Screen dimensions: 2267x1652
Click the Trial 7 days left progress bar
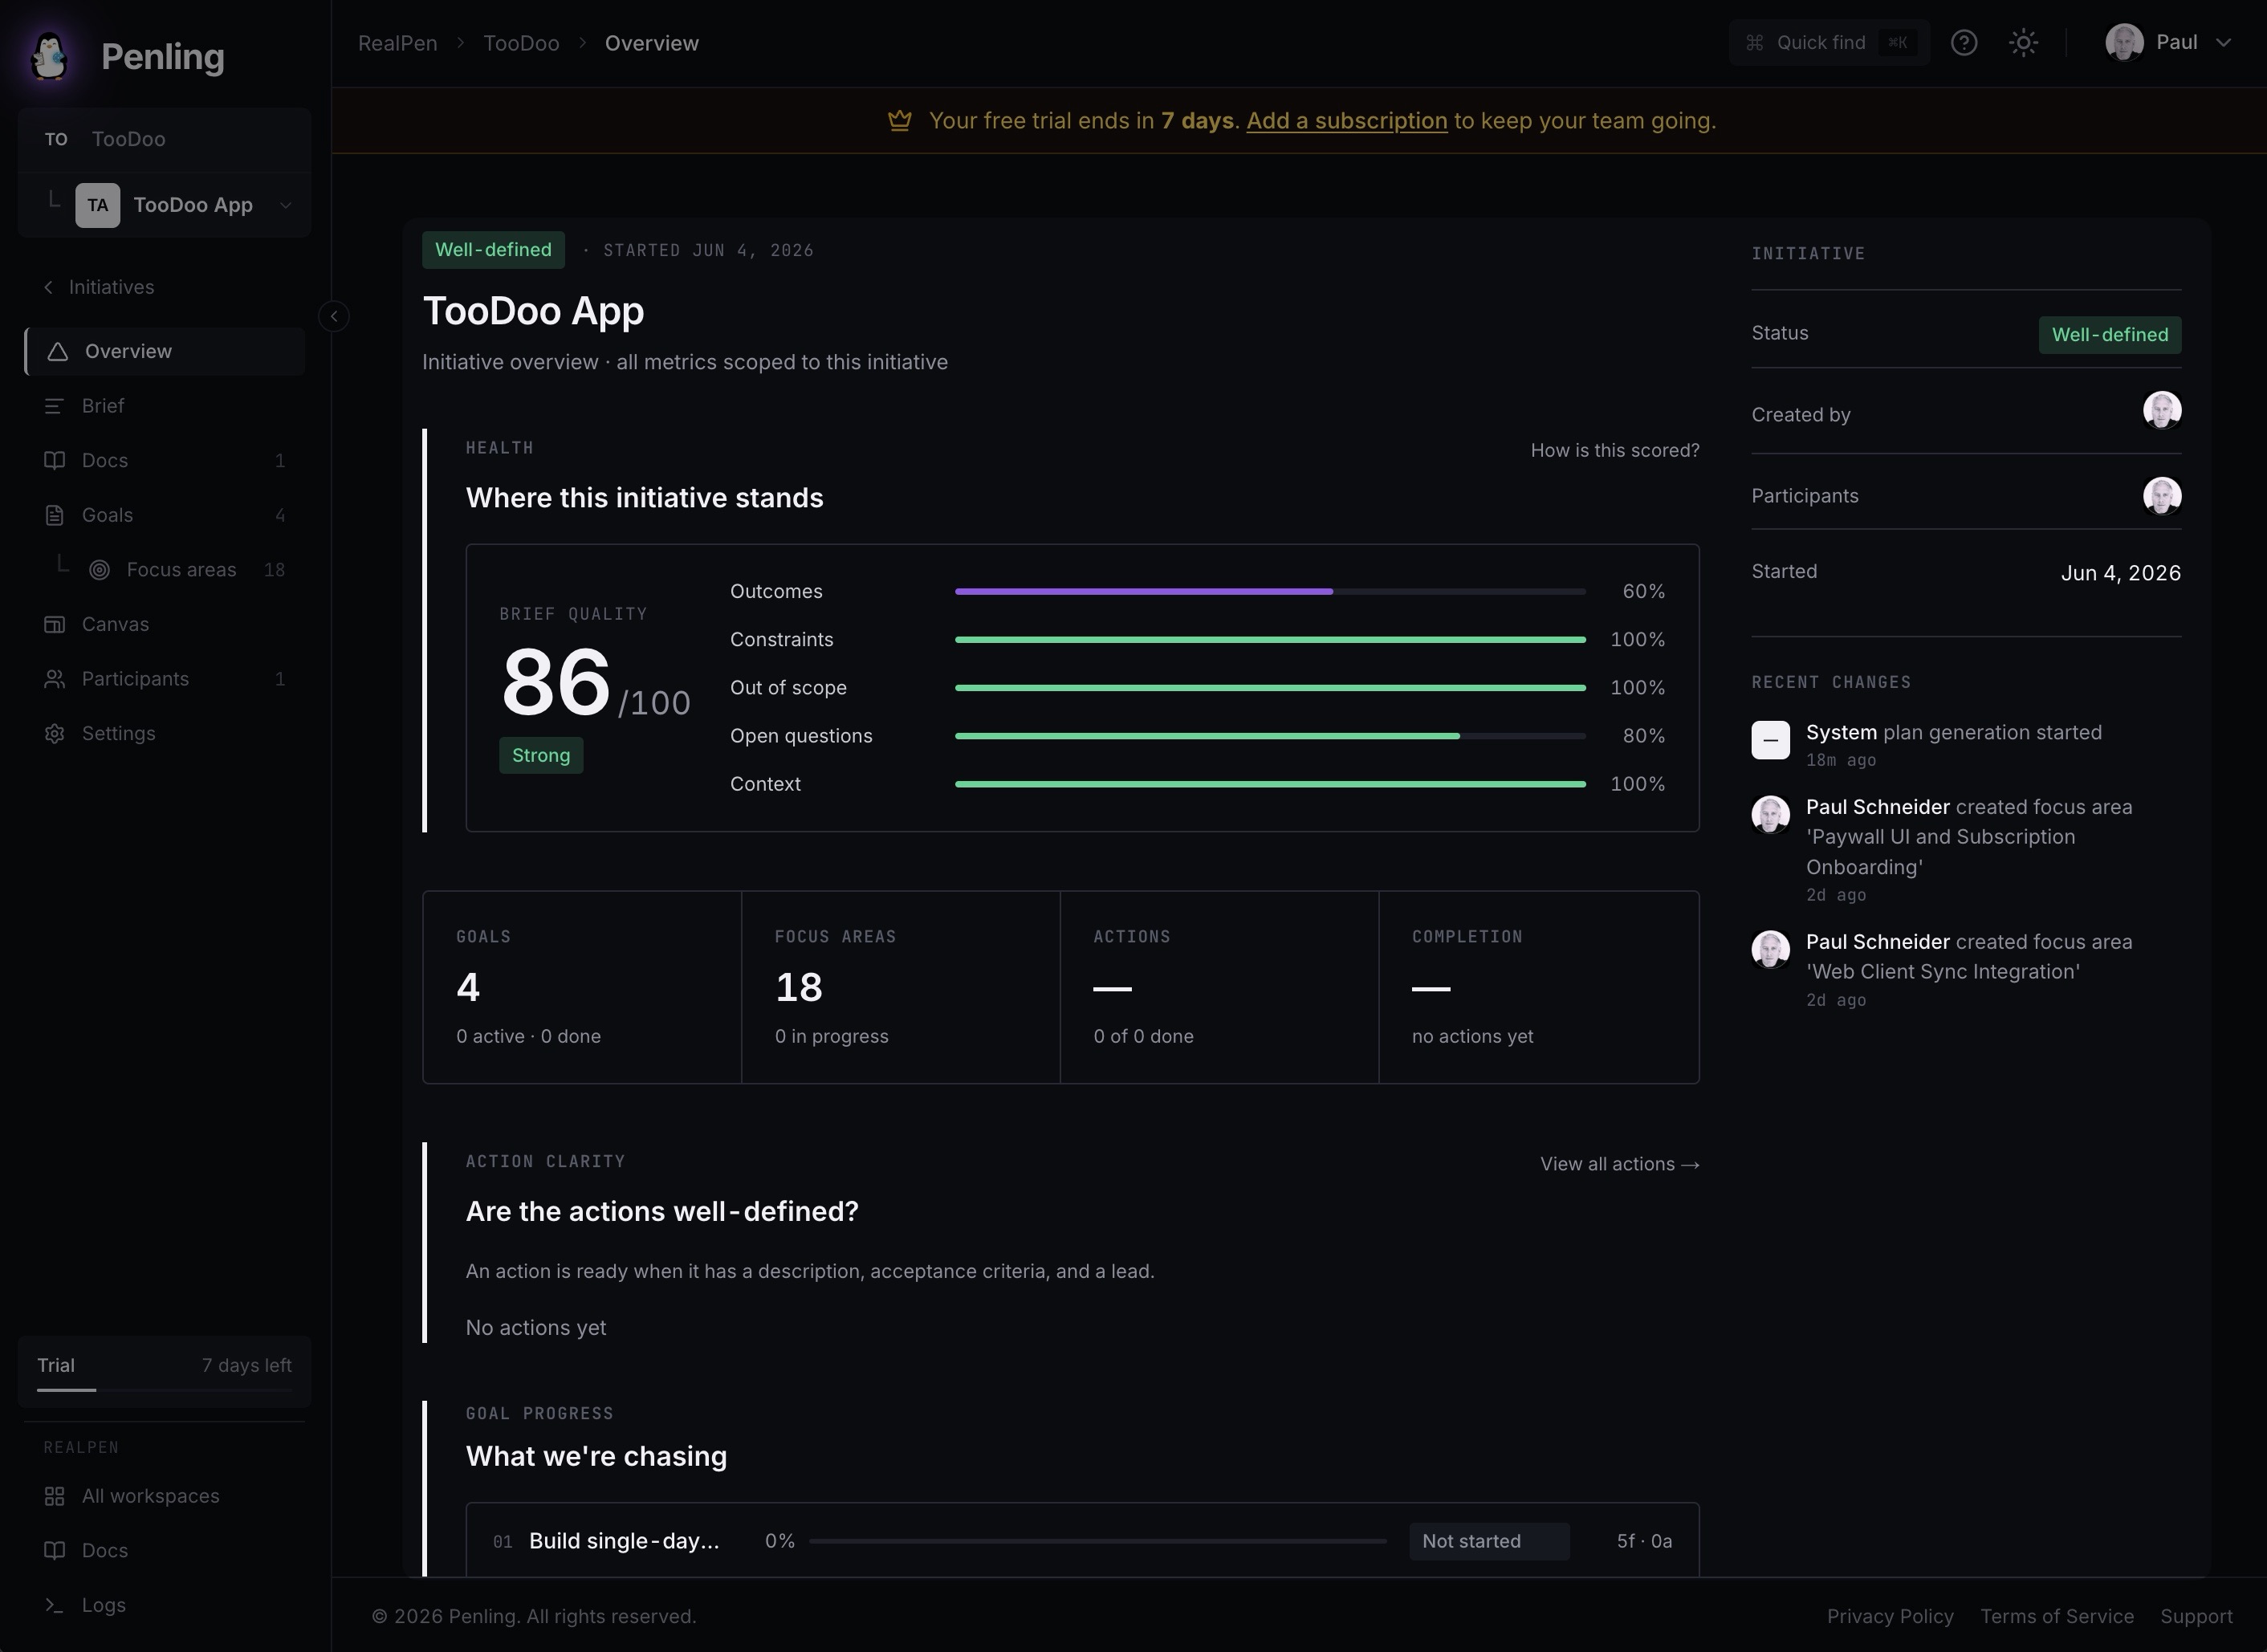click(165, 1390)
